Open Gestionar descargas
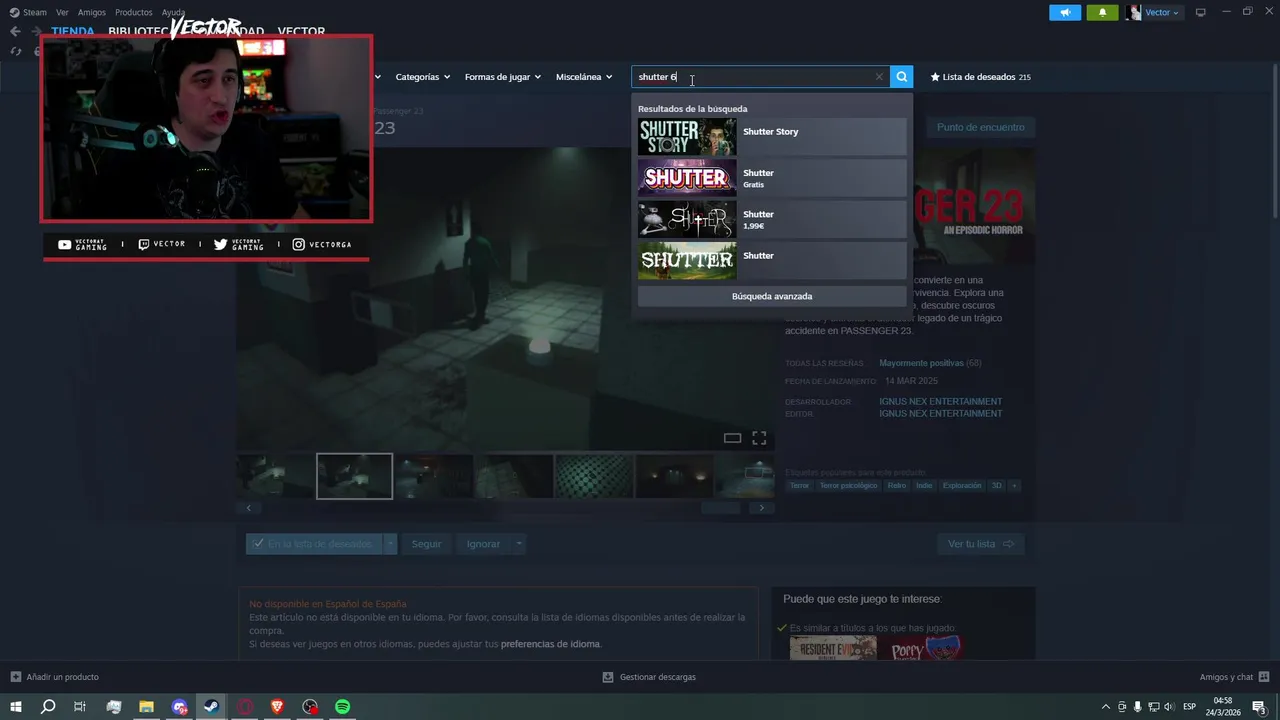Viewport: 1280px width, 720px height. pyautogui.click(x=649, y=677)
